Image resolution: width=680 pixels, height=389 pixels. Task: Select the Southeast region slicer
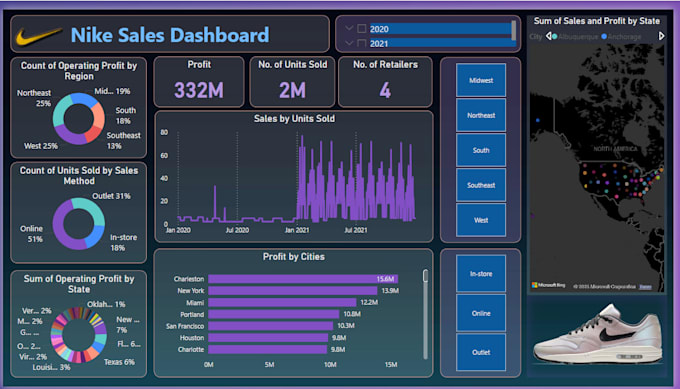pyautogui.click(x=481, y=185)
